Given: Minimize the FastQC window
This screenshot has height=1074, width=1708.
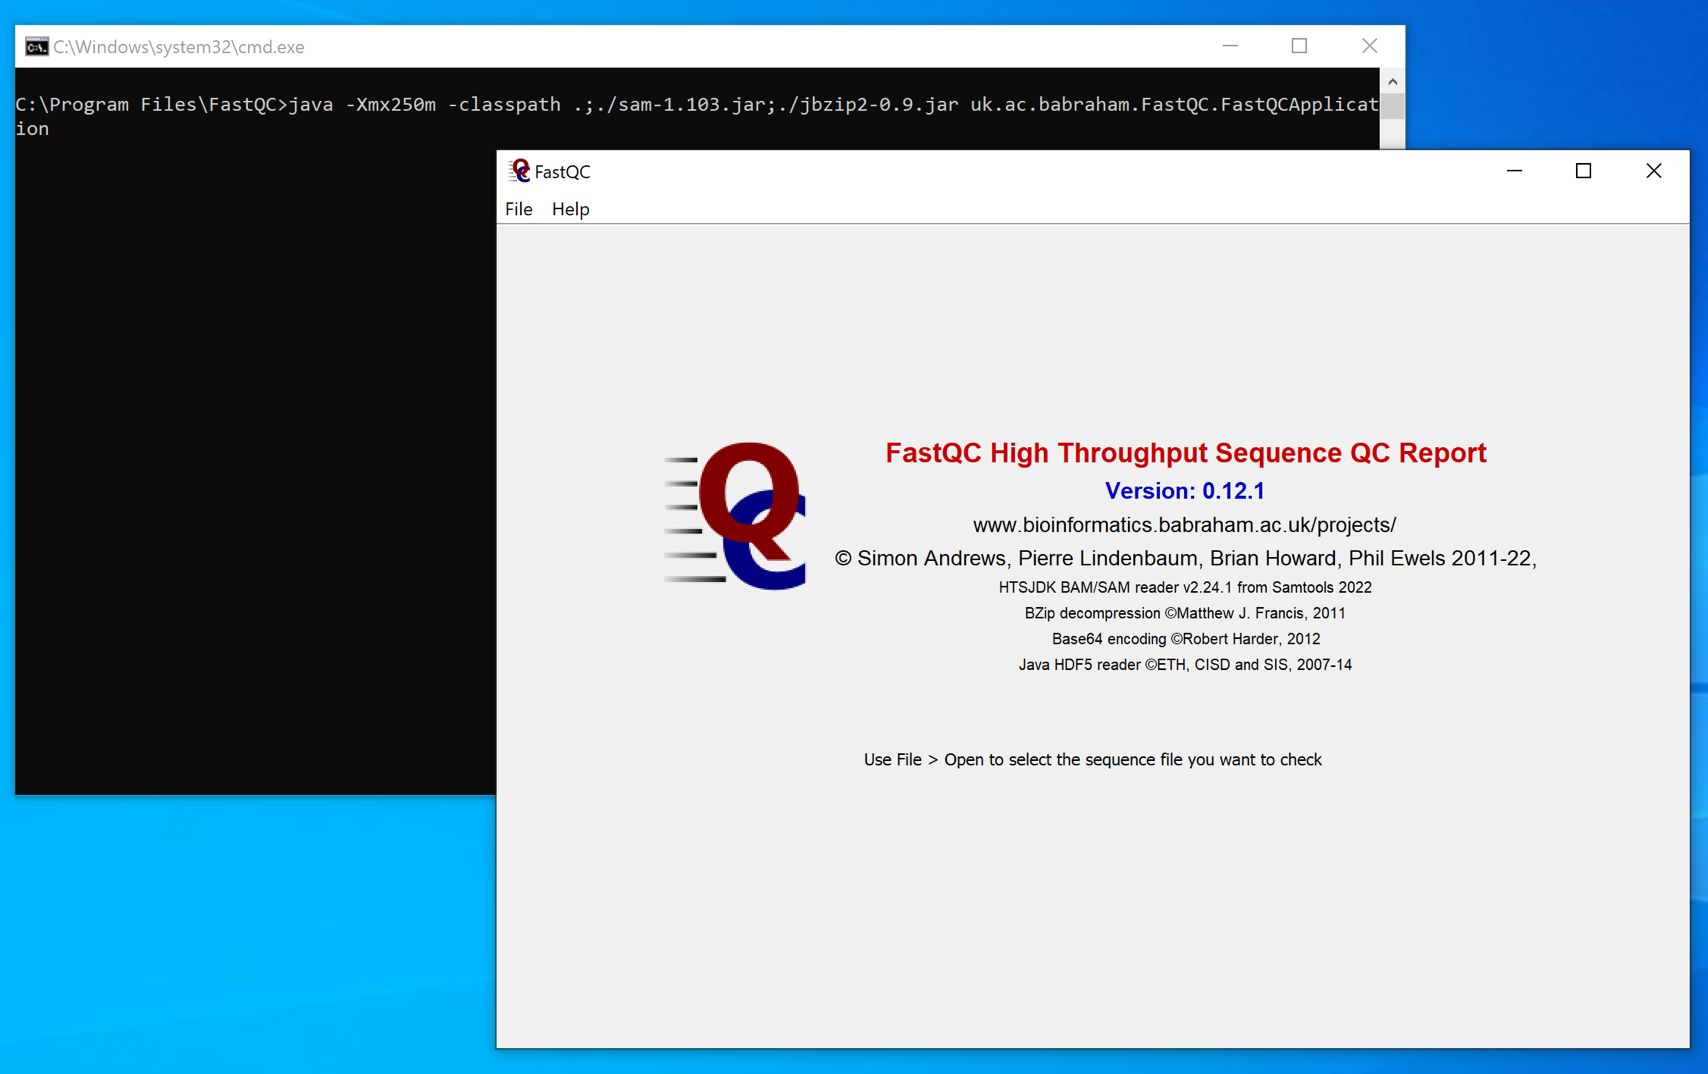Looking at the screenshot, I should point(1514,171).
